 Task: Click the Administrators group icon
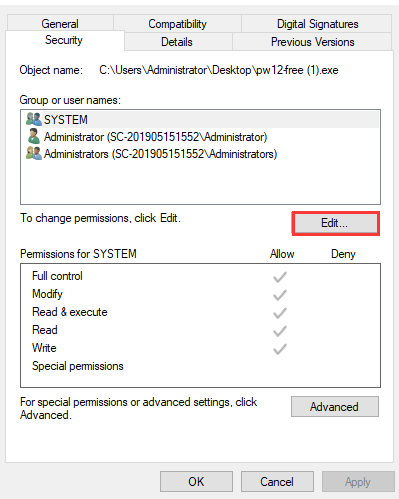coord(34,154)
